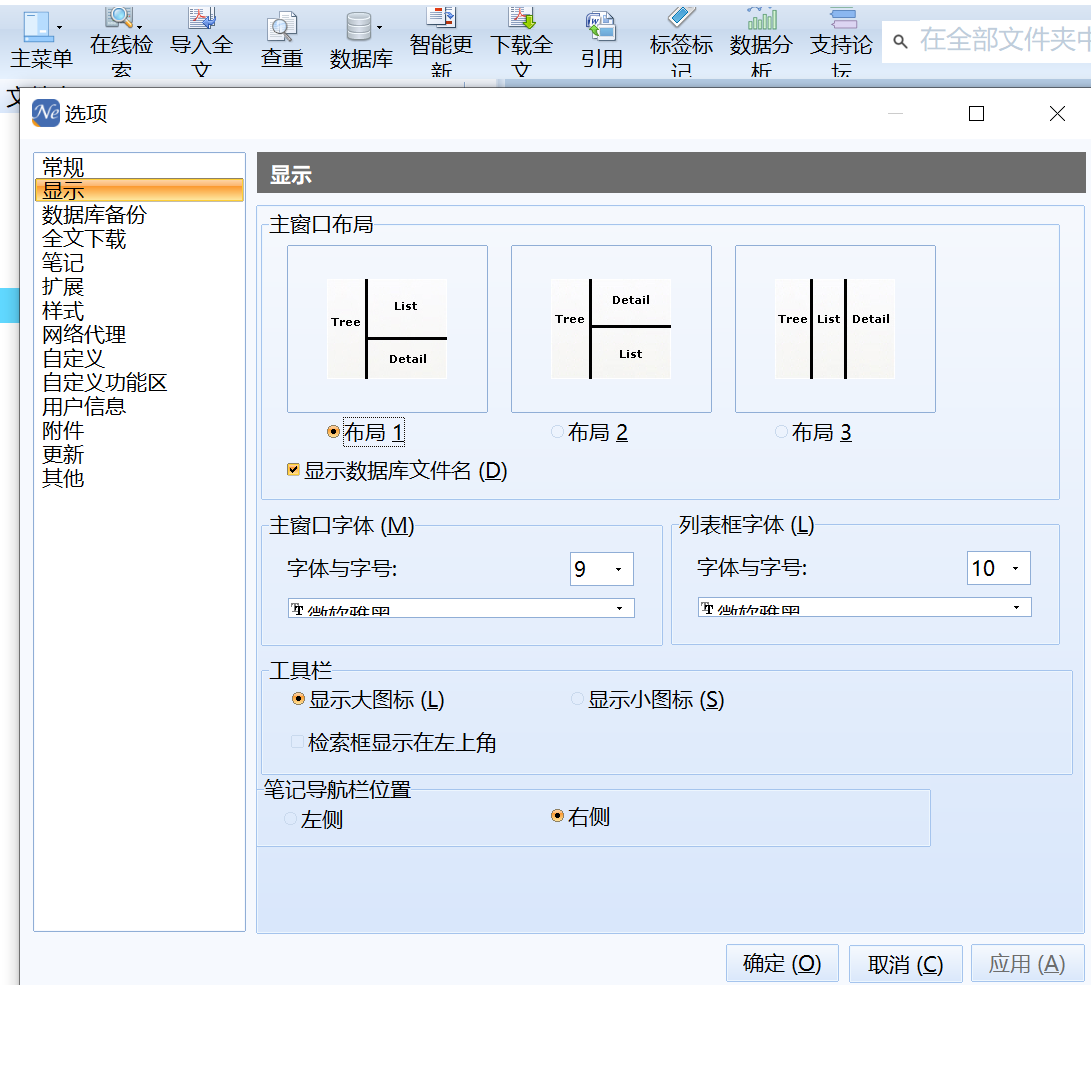Click the 数据库 database icon
The height and width of the screenshot is (1082, 1091).
(x=359, y=28)
